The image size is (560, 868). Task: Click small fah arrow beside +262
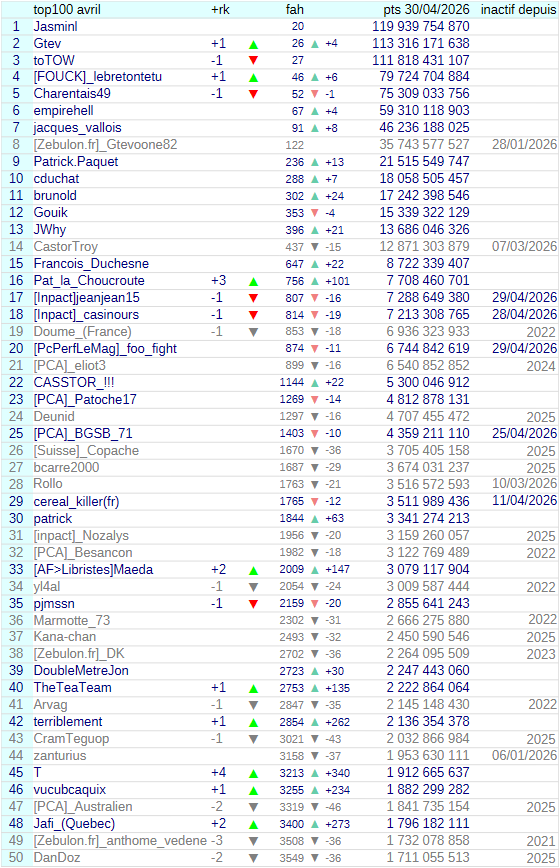click(315, 722)
